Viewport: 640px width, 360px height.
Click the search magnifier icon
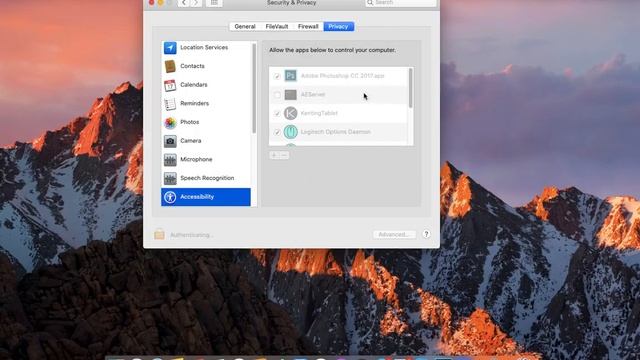pyautogui.click(x=370, y=3)
